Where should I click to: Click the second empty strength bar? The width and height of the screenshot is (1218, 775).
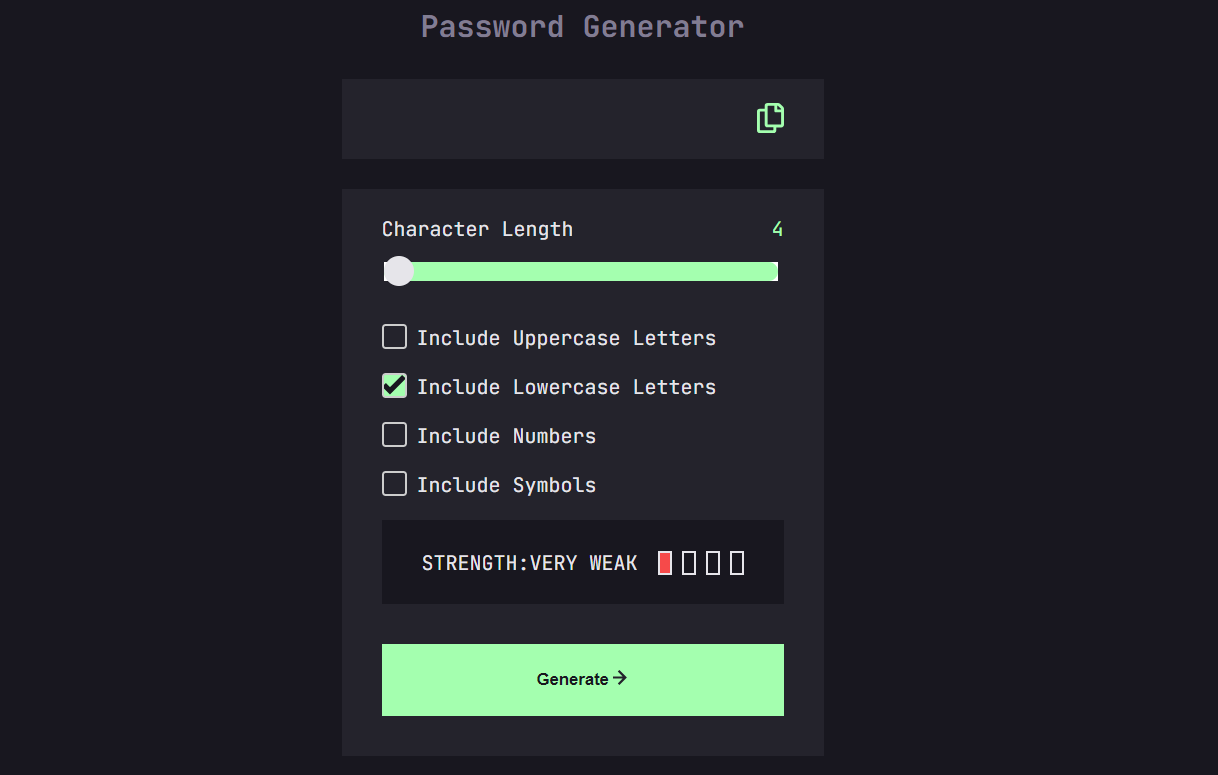click(x=688, y=562)
